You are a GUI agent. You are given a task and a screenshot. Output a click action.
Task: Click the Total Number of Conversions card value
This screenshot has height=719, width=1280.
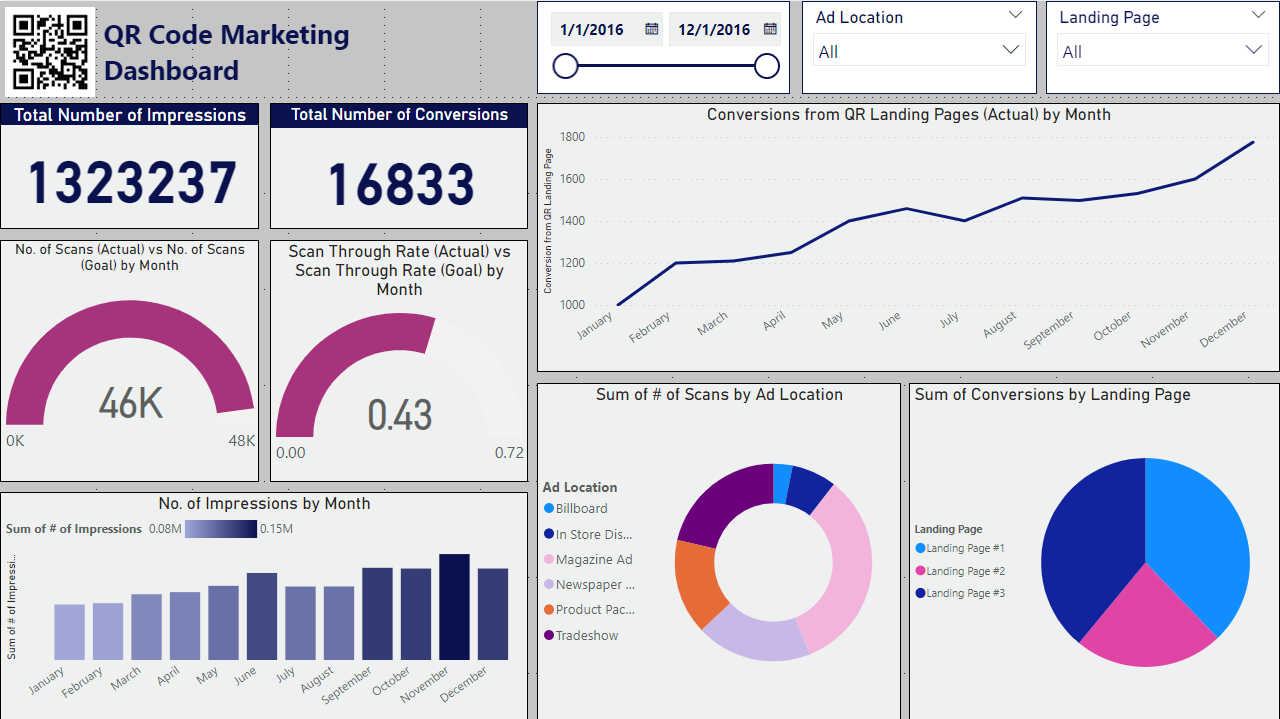pyautogui.click(x=400, y=184)
